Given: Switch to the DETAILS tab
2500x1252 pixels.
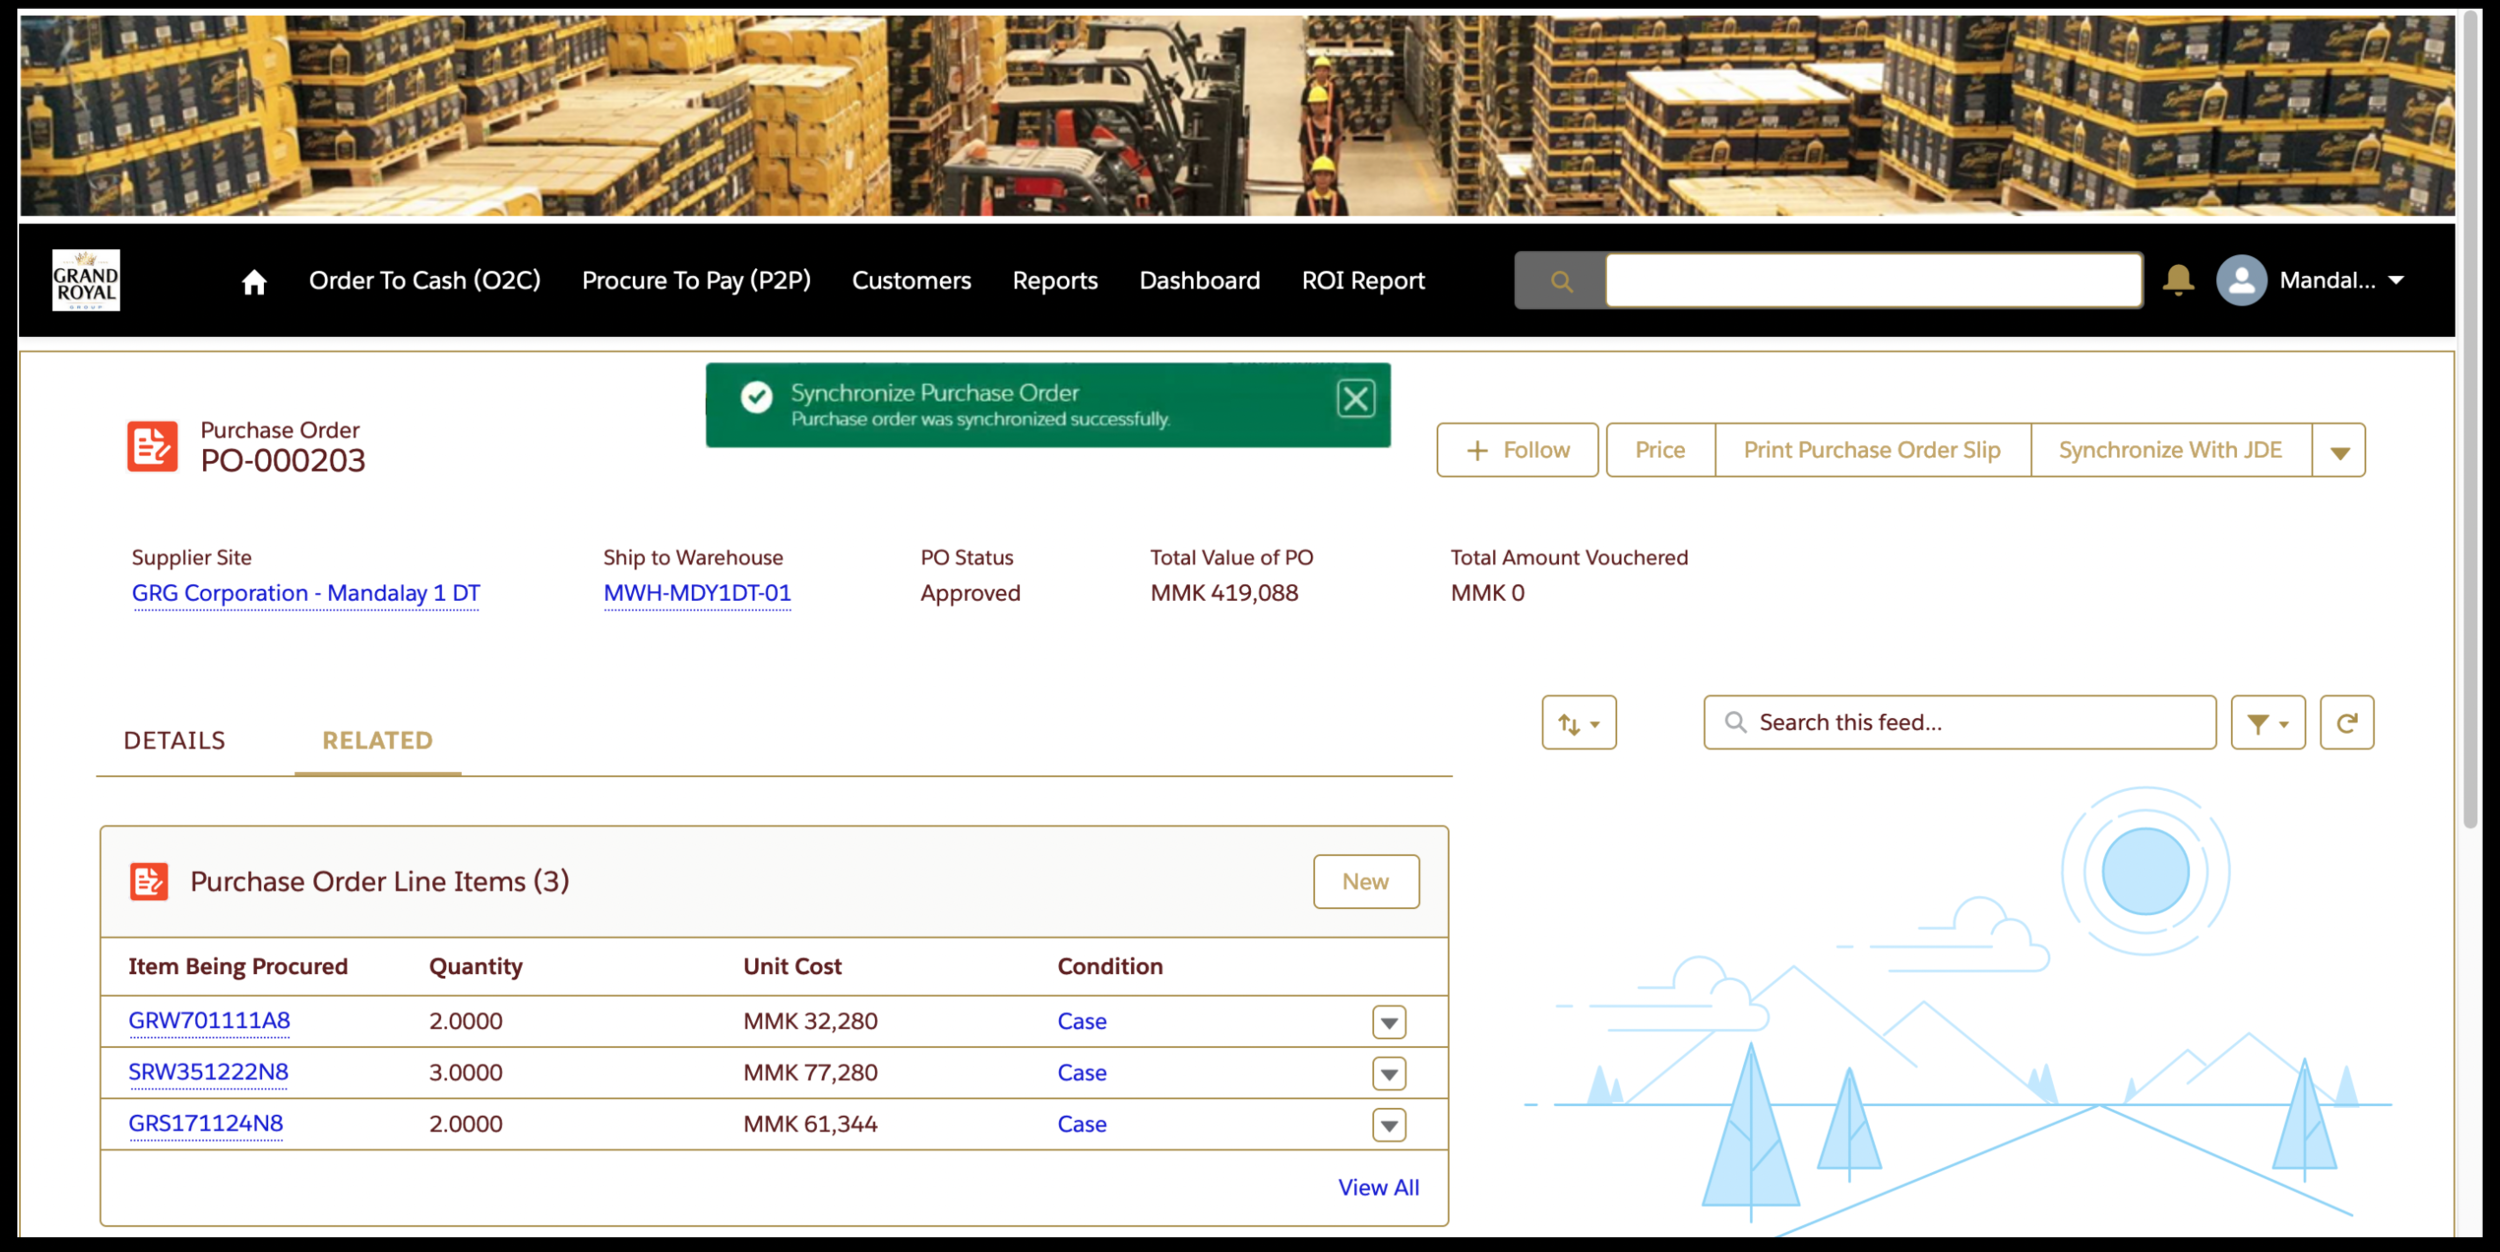Looking at the screenshot, I should coord(175,741).
